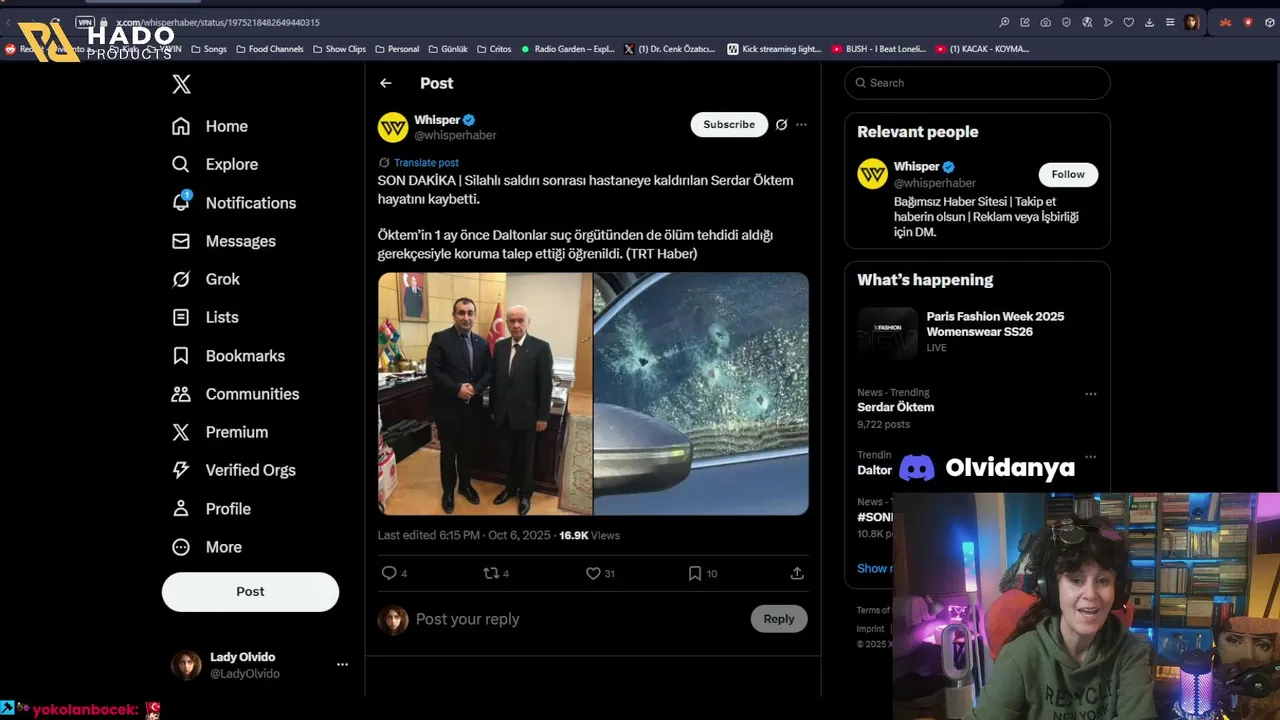Click Translate post link
Viewport: 1280px width, 720px height.
[x=426, y=163]
